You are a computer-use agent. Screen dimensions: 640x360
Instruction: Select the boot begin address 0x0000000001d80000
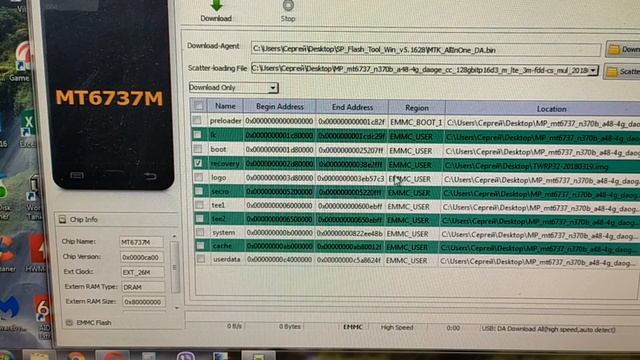[x=280, y=150]
